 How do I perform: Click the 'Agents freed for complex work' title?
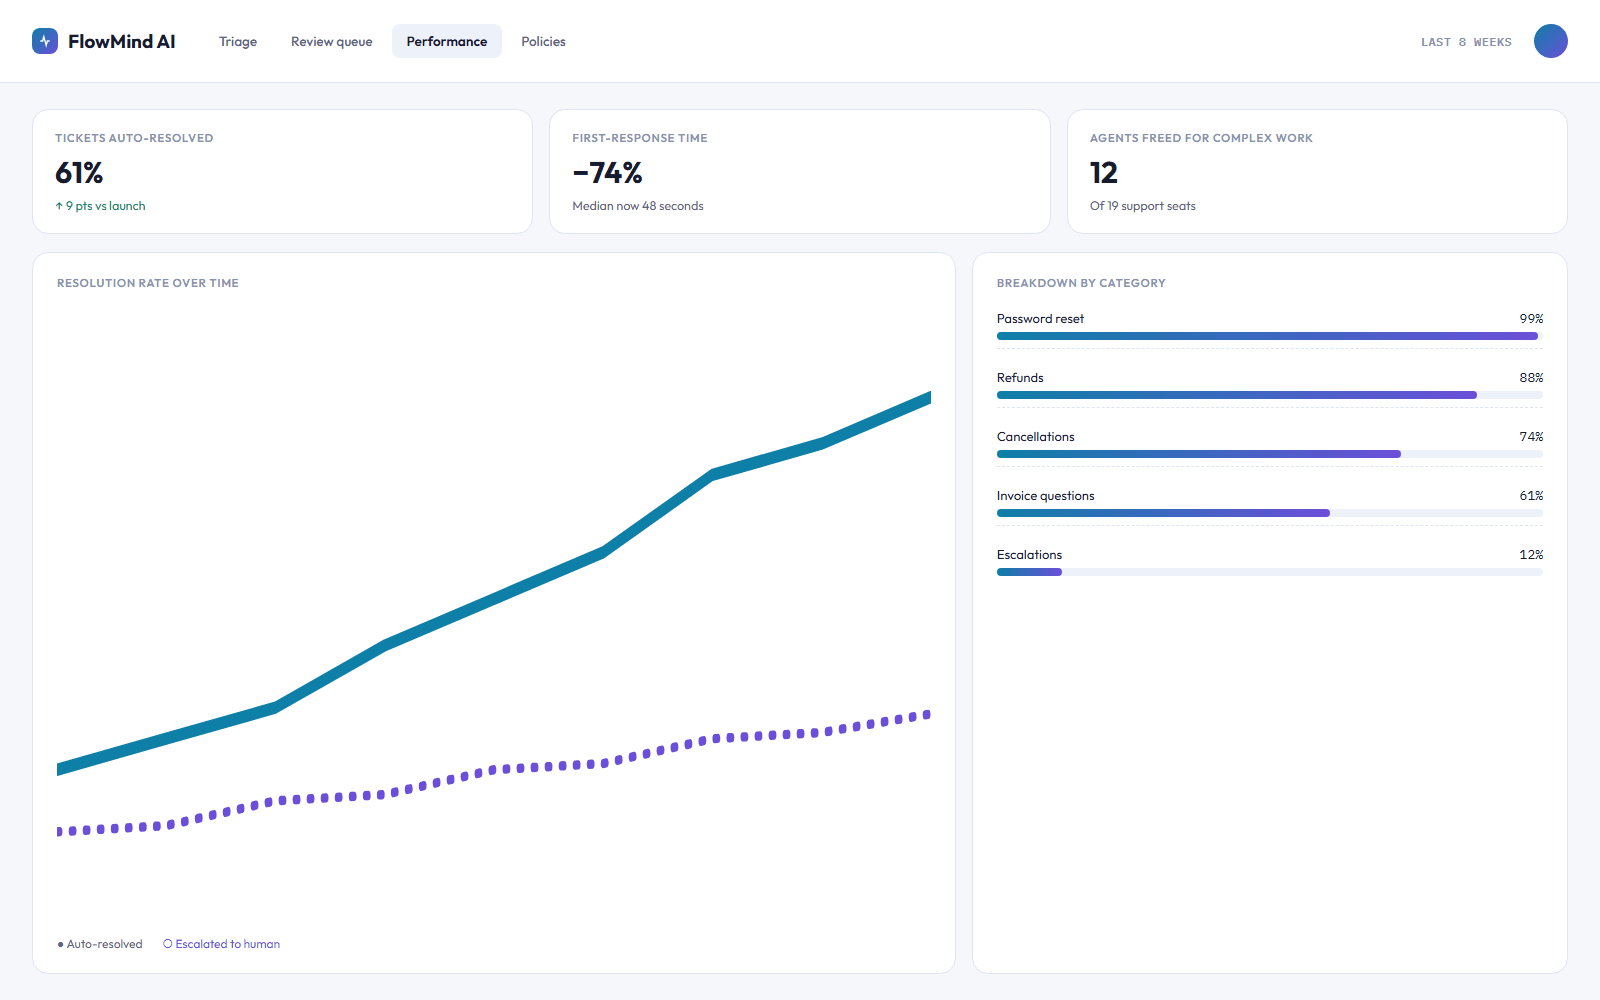point(1201,138)
